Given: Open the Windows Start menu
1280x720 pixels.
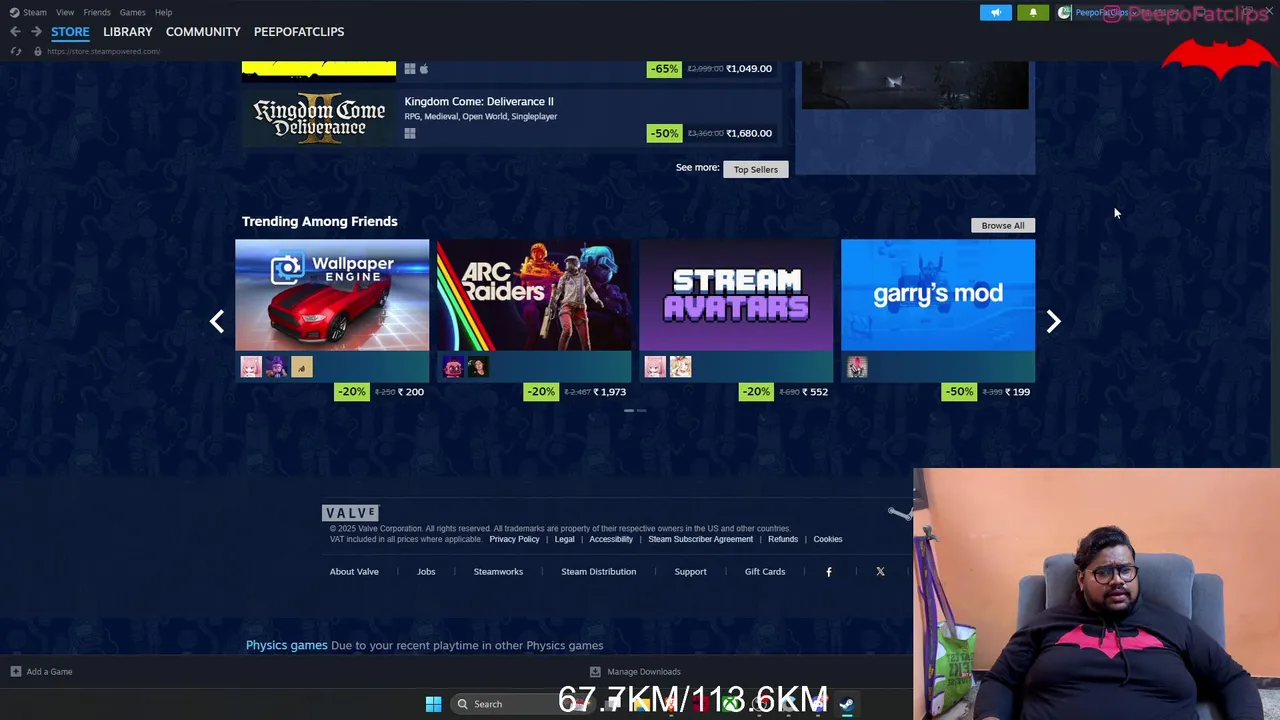Looking at the screenshot, I should pyautogui.click(x=433, y=704).
